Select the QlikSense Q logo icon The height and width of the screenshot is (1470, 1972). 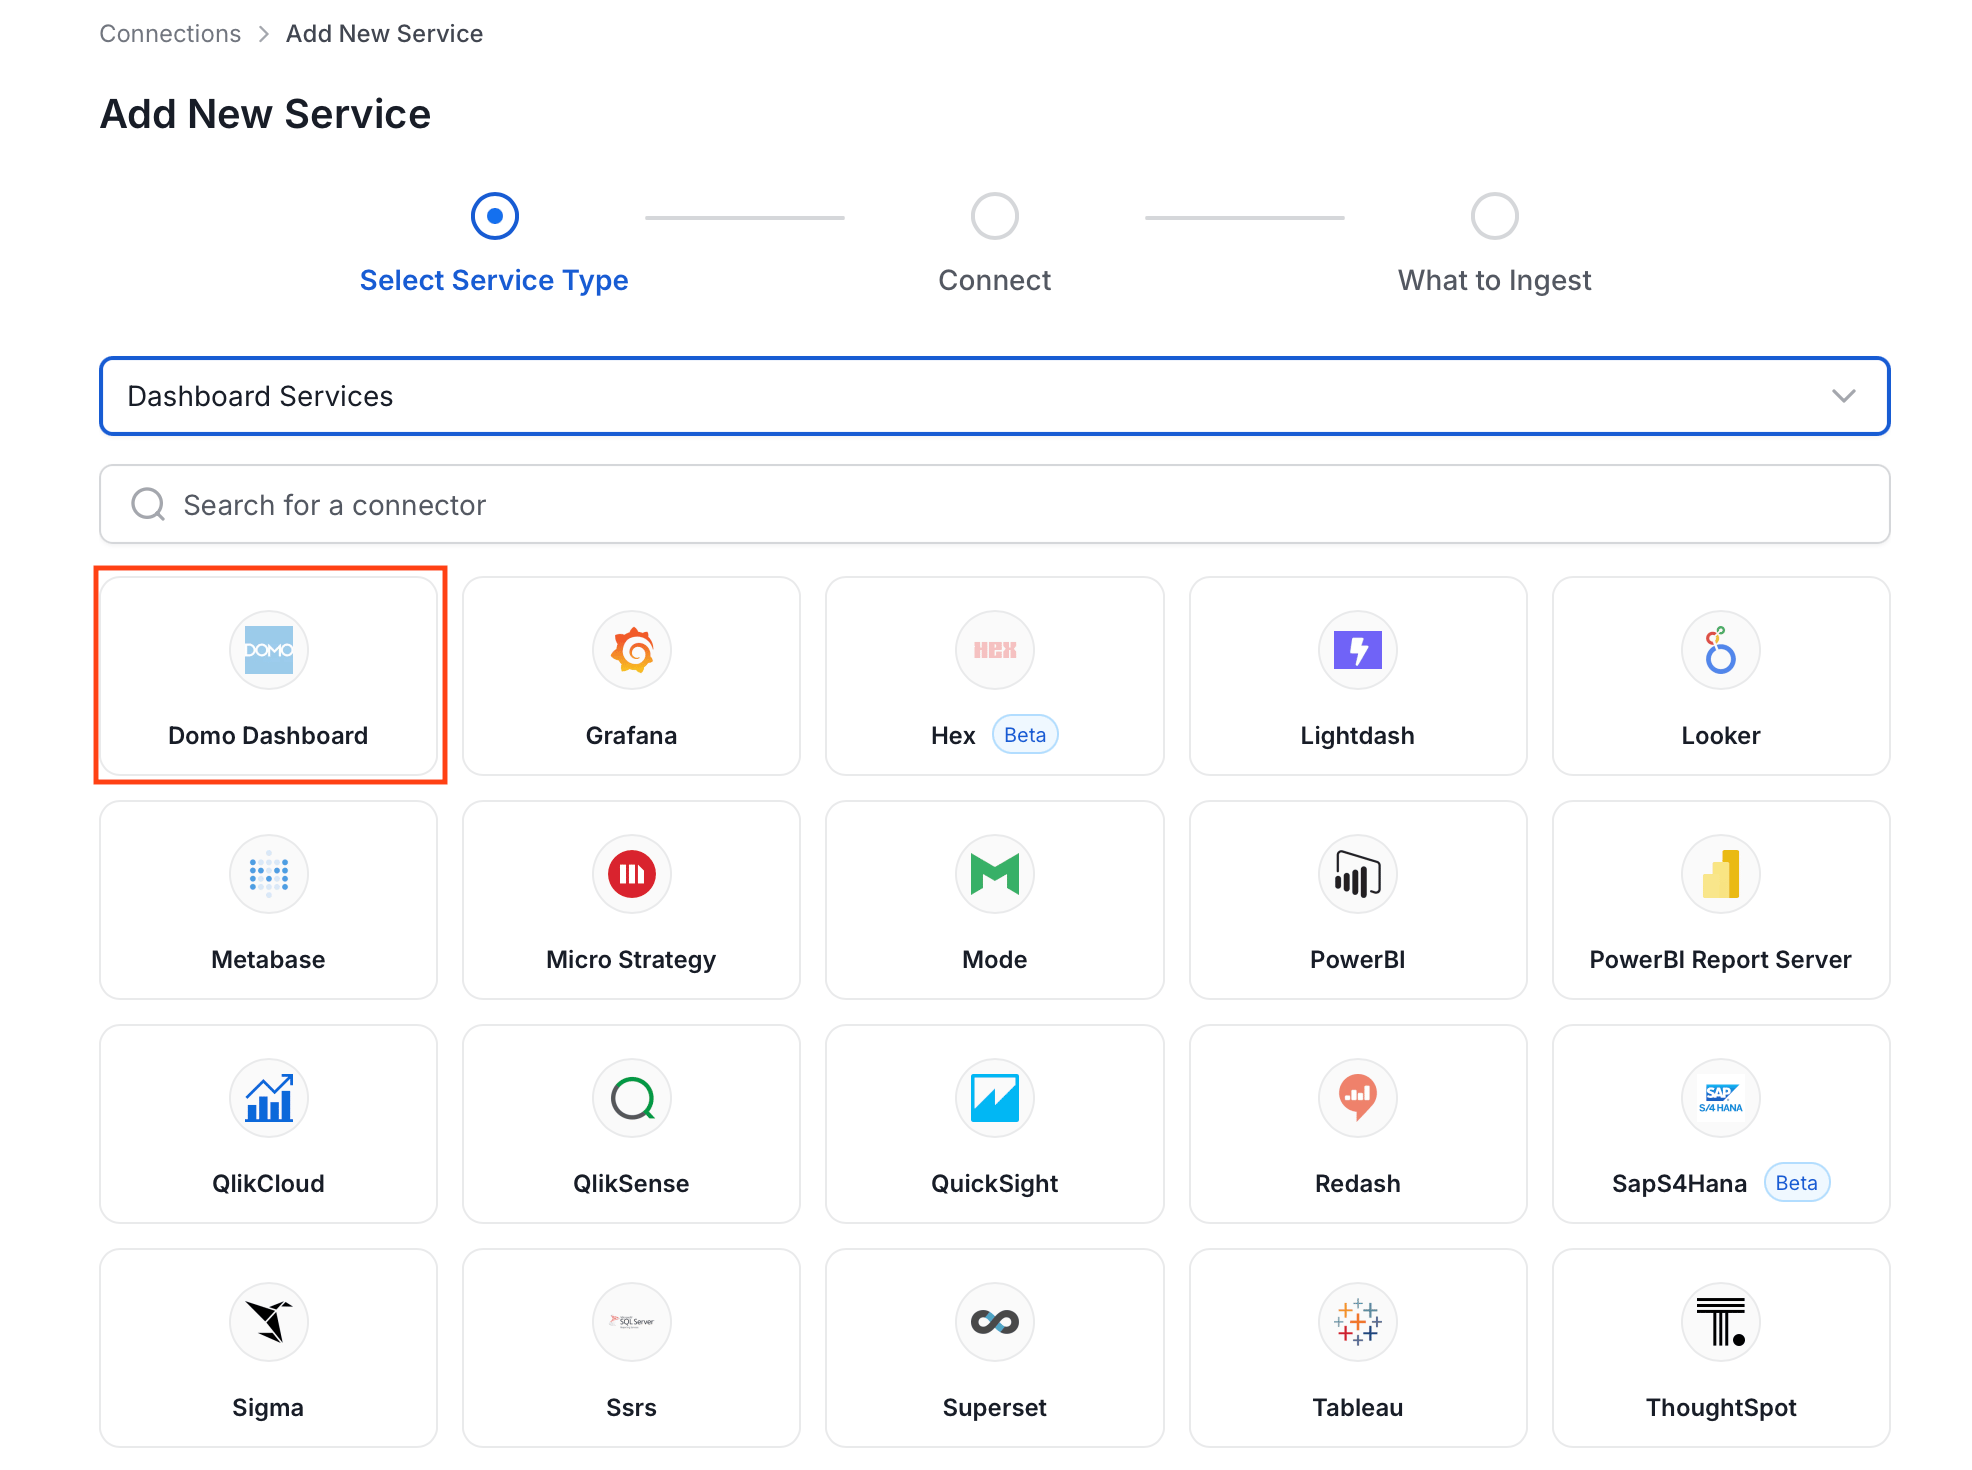tap(631, 1098)
